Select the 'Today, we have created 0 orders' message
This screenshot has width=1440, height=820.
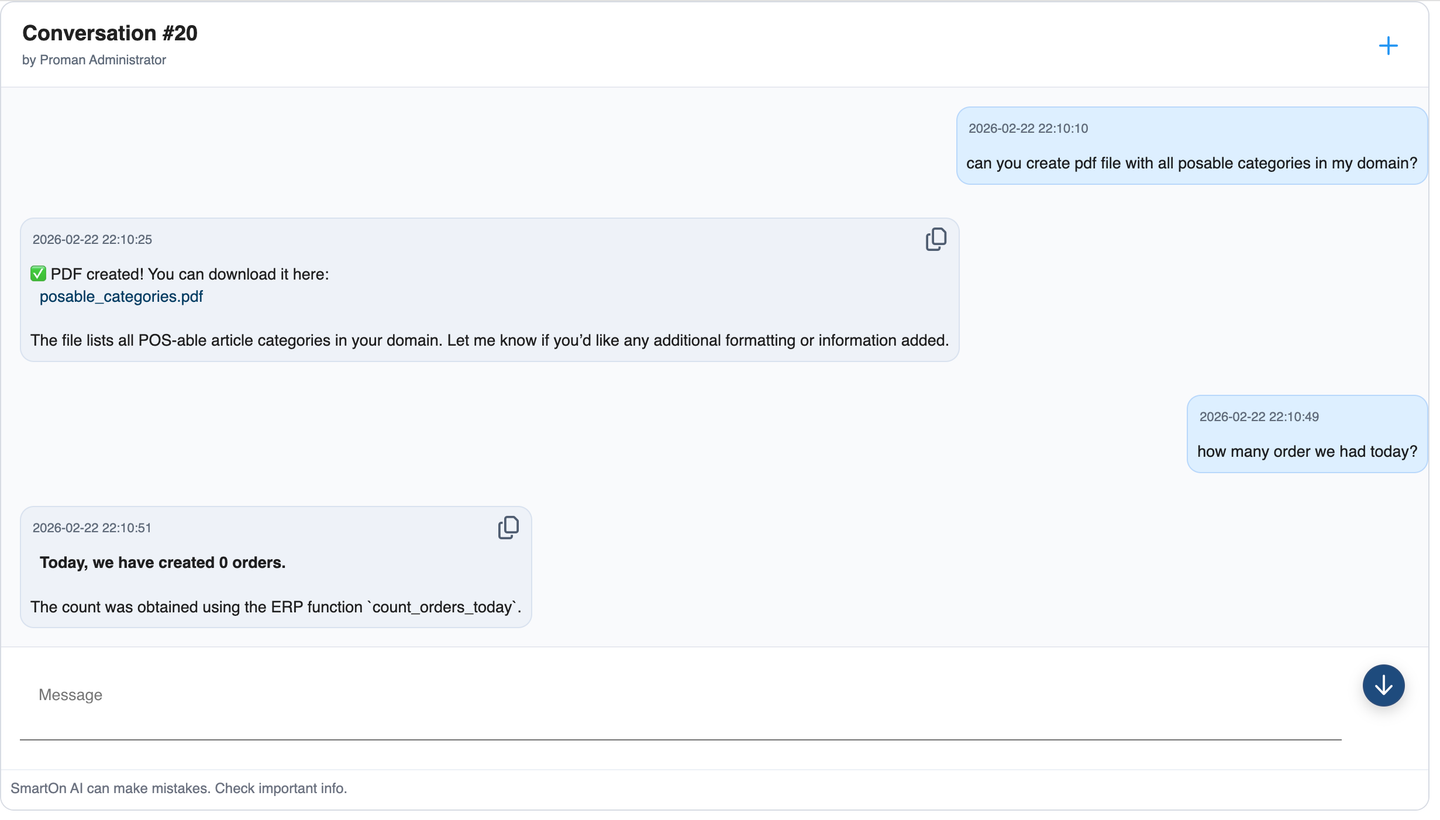(x=163, y=562)
